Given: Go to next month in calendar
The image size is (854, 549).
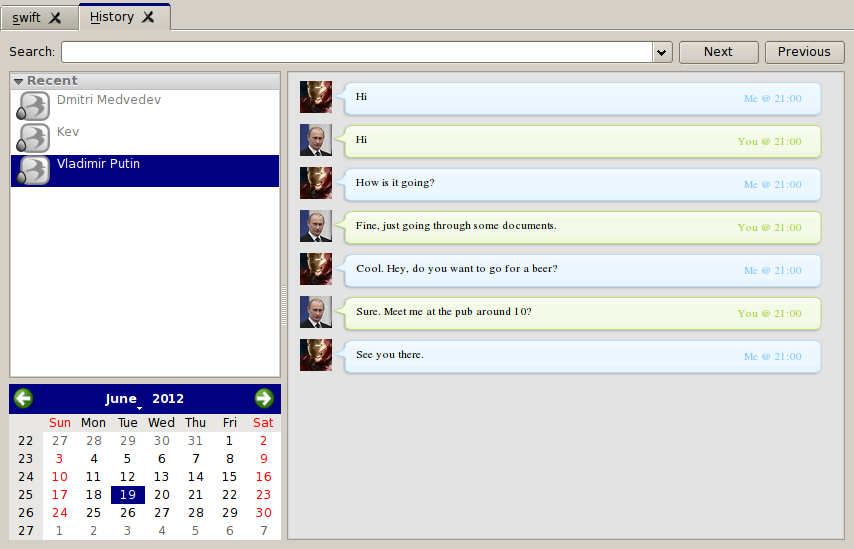Looking at the screenshot, I should pyautogui.click(x=264, y=399).
